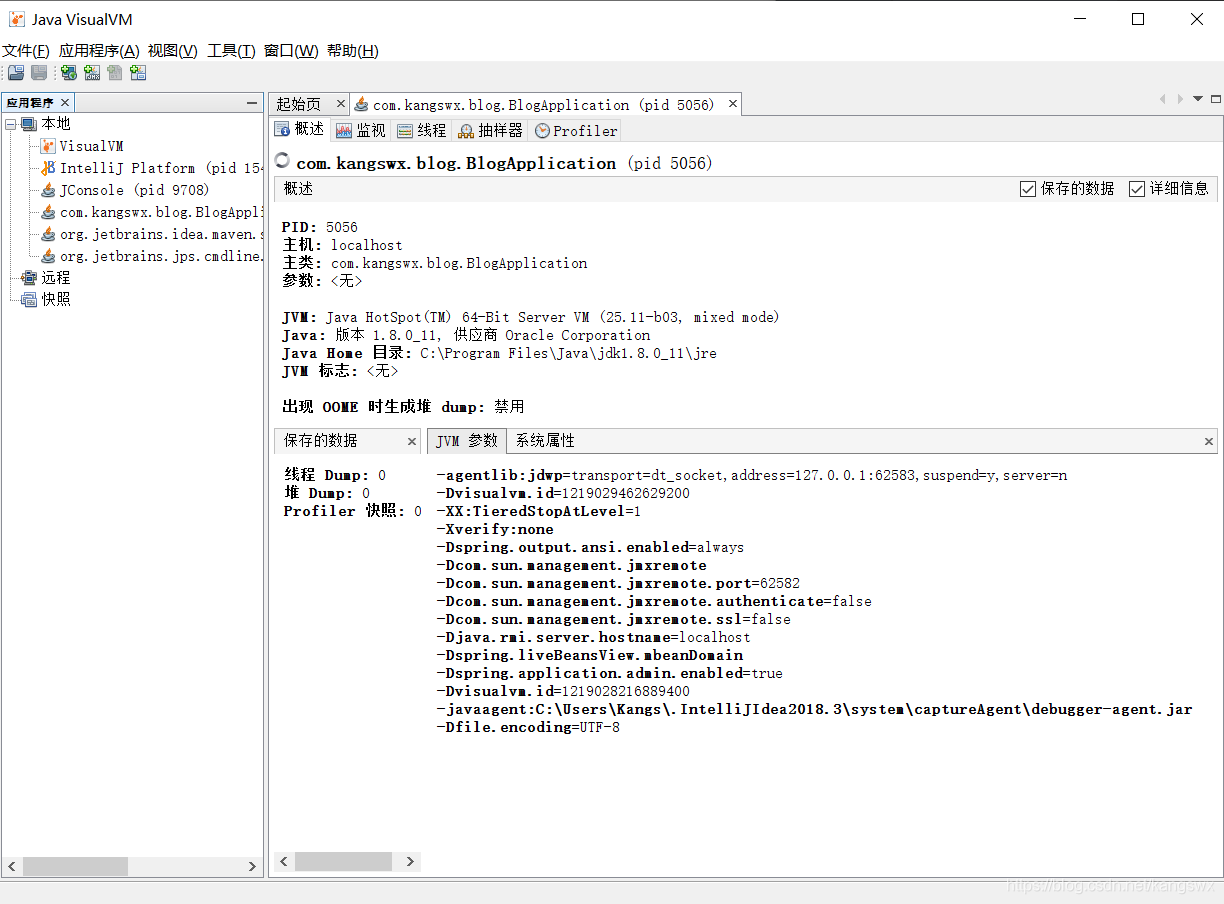Click right arrow of overview pane scrollbar
Viewport: 1224px width, 904px height.
coord(410,861)
